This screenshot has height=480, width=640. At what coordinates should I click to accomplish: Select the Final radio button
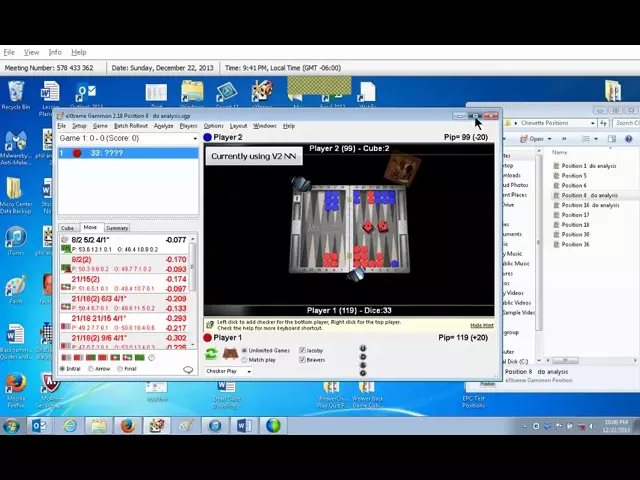120,369
